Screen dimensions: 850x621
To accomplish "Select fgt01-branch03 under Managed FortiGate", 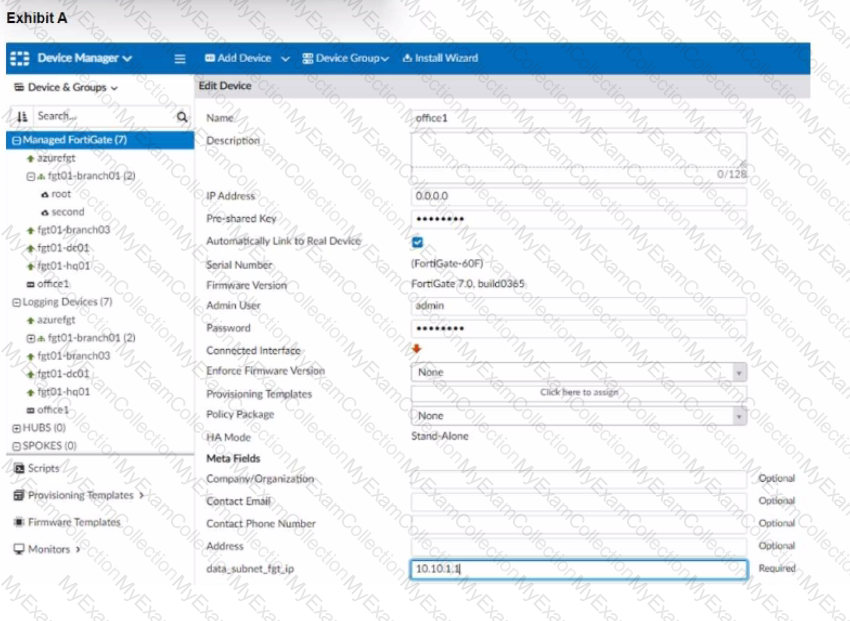I will (x=73, y=230).
